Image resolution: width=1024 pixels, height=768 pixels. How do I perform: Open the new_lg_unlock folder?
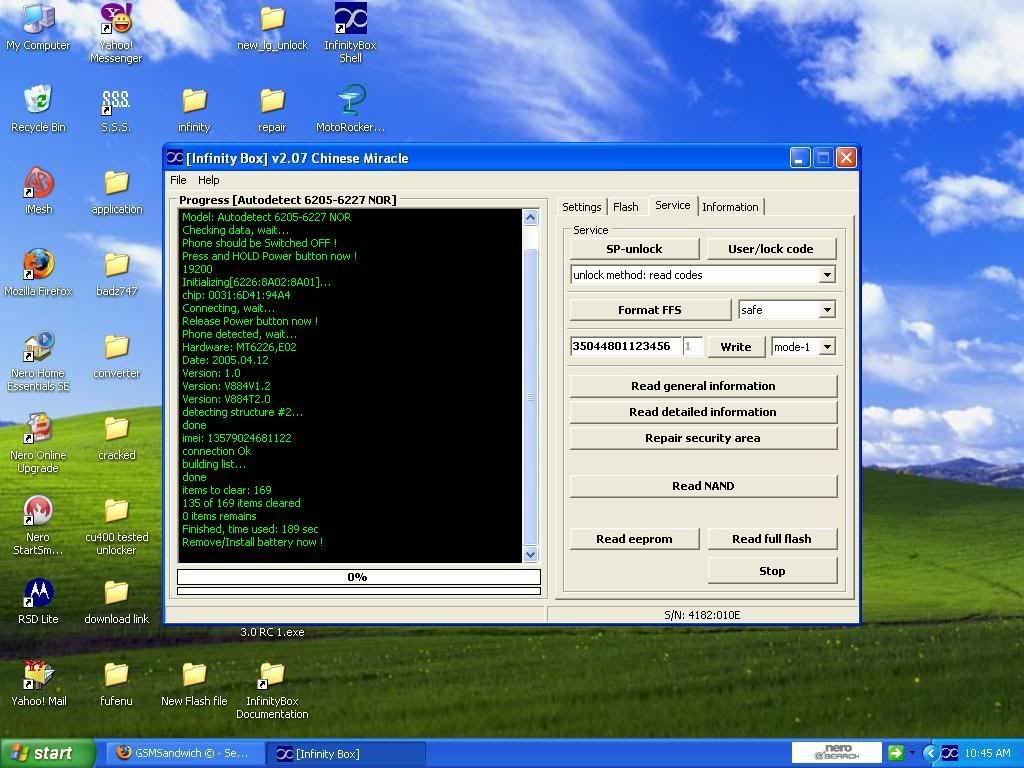pos(272,27)
